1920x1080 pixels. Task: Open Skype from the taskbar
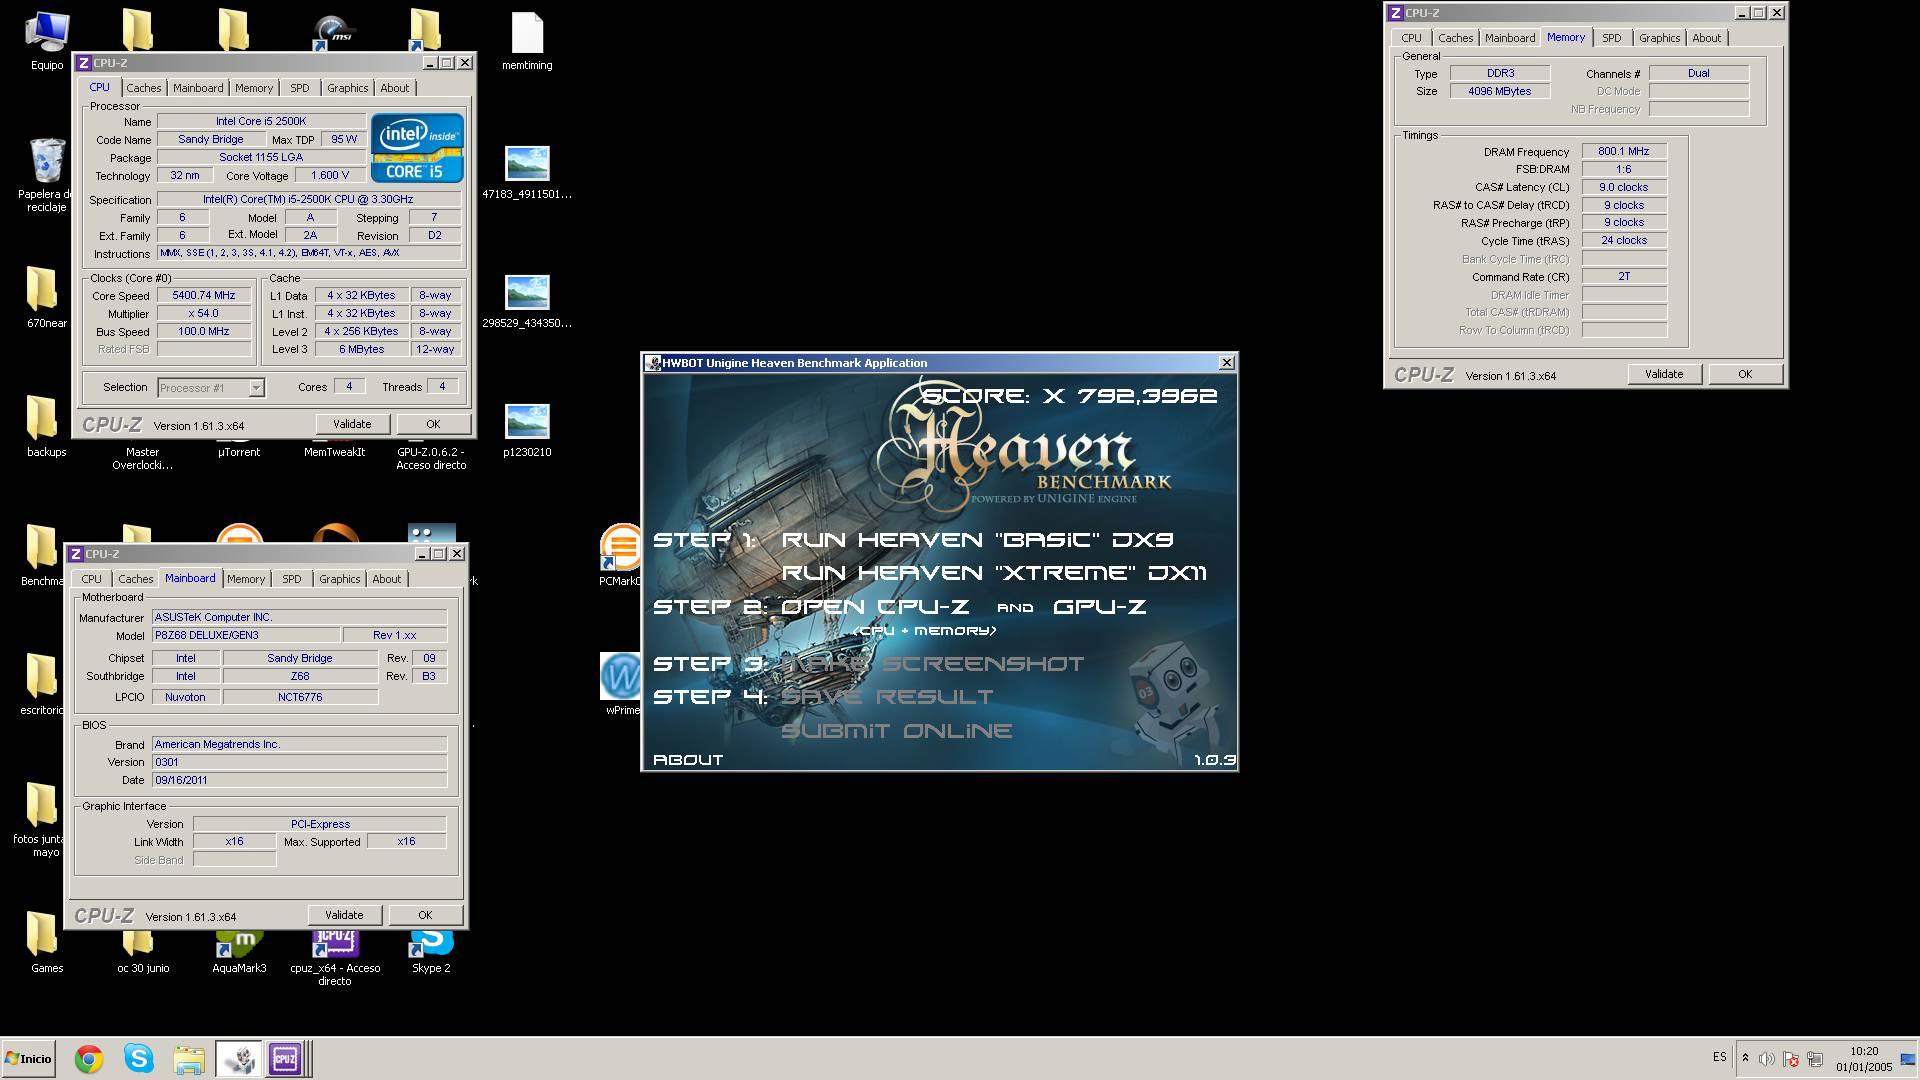point(139,1059)
